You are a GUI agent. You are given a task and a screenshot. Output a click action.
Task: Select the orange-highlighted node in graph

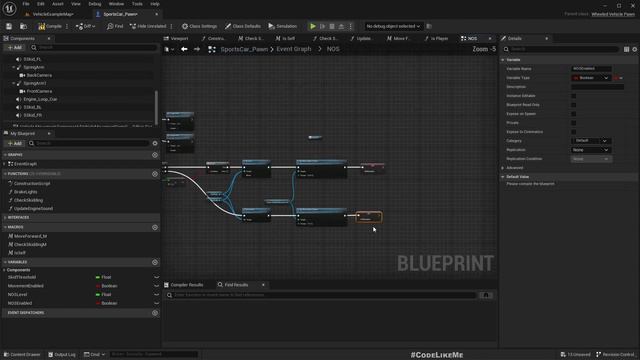tap(369, 217)
